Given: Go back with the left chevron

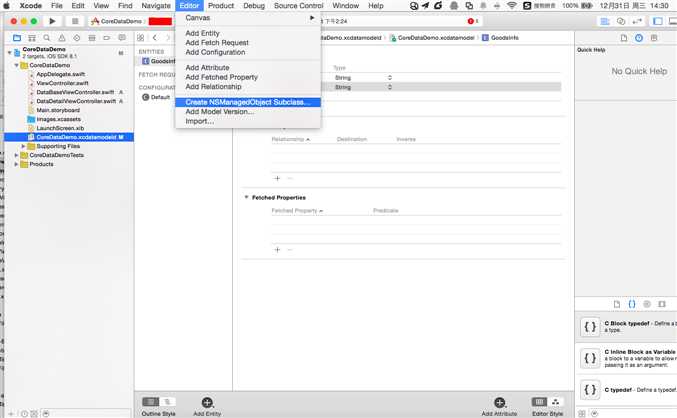Looking at the screenshot, I should pyautogui.click(x=155, y=38).
